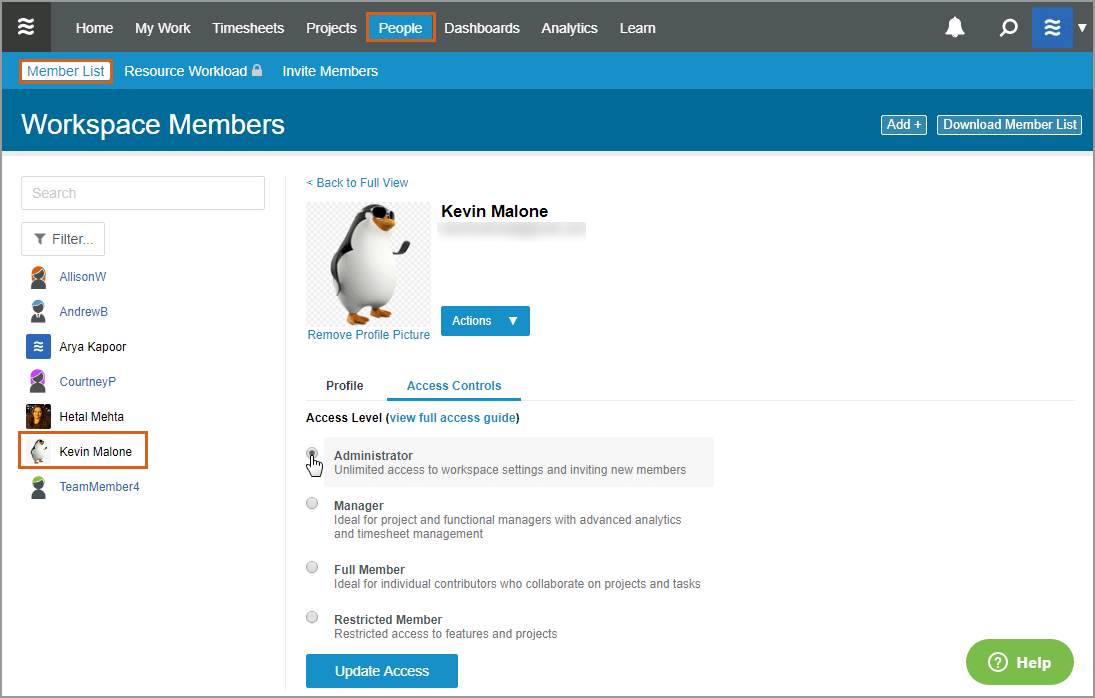Viewport: 1095px width, 698px height.
Task: Expand the dropdown arrow beside workspace switcher
Action: 1083,27
